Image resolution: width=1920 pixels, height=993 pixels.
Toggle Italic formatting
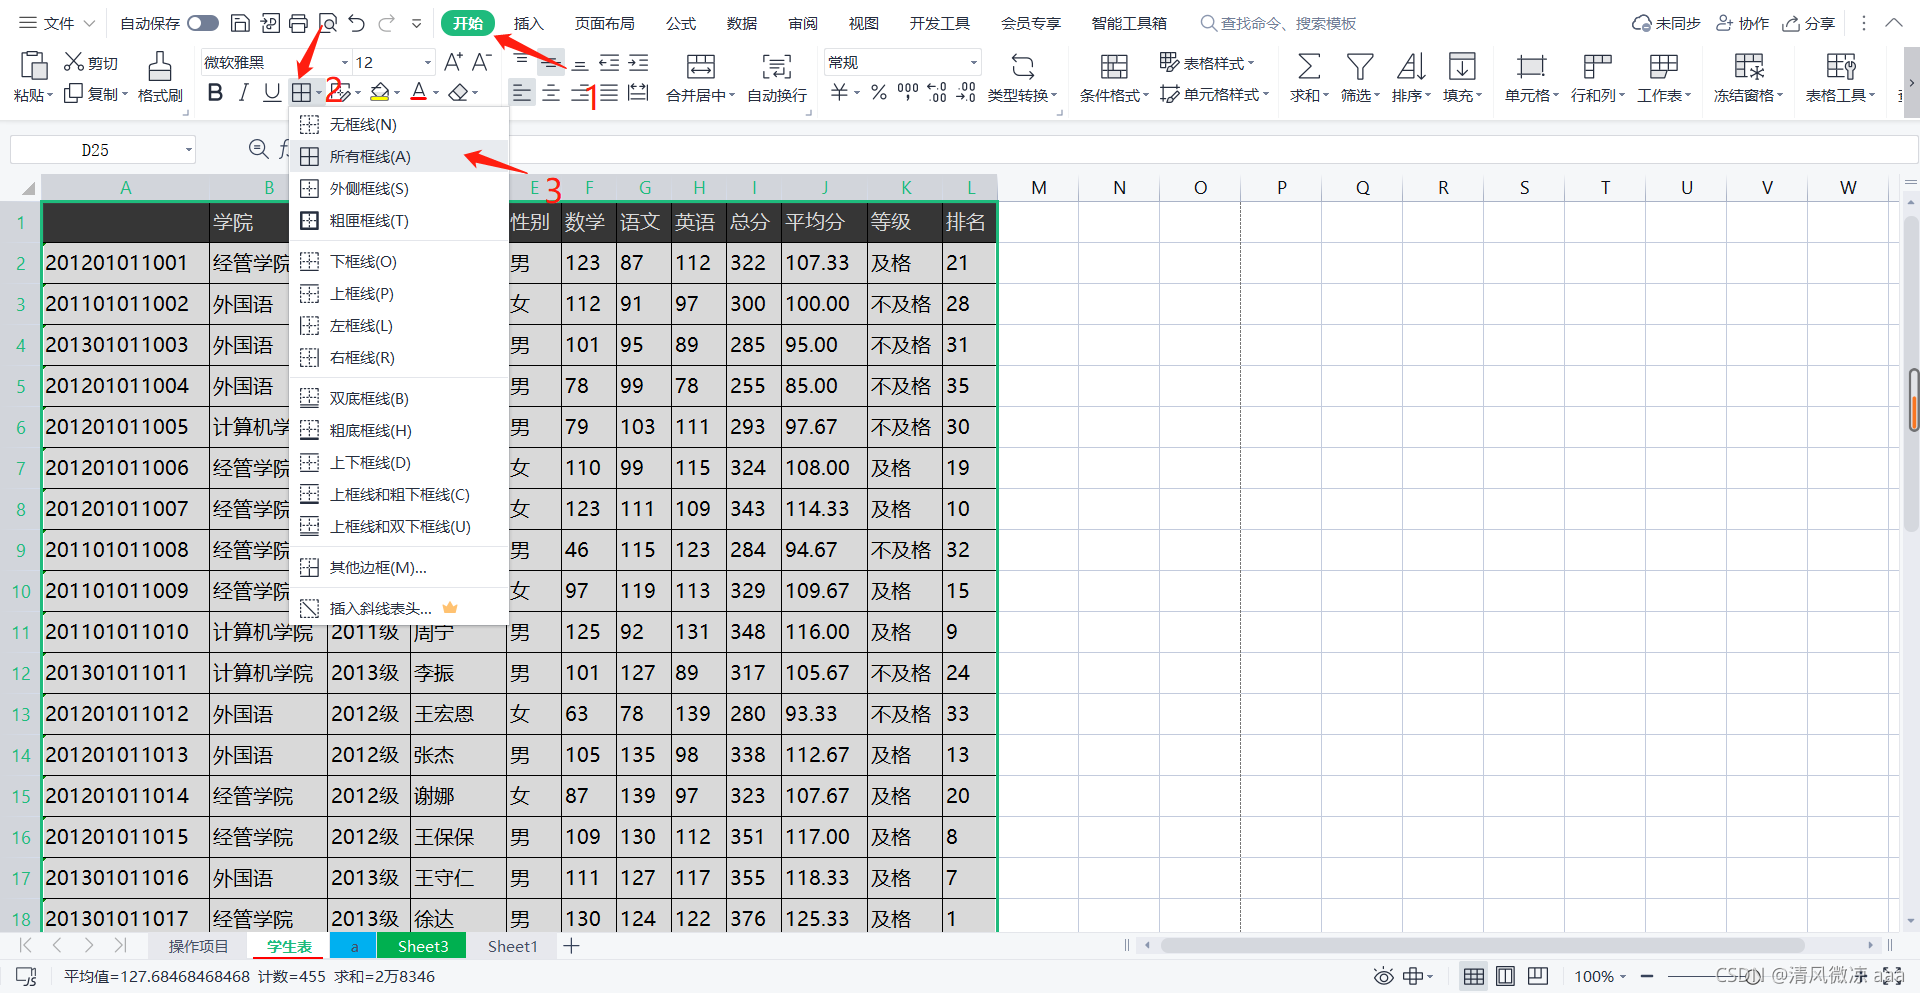point(243,93)
